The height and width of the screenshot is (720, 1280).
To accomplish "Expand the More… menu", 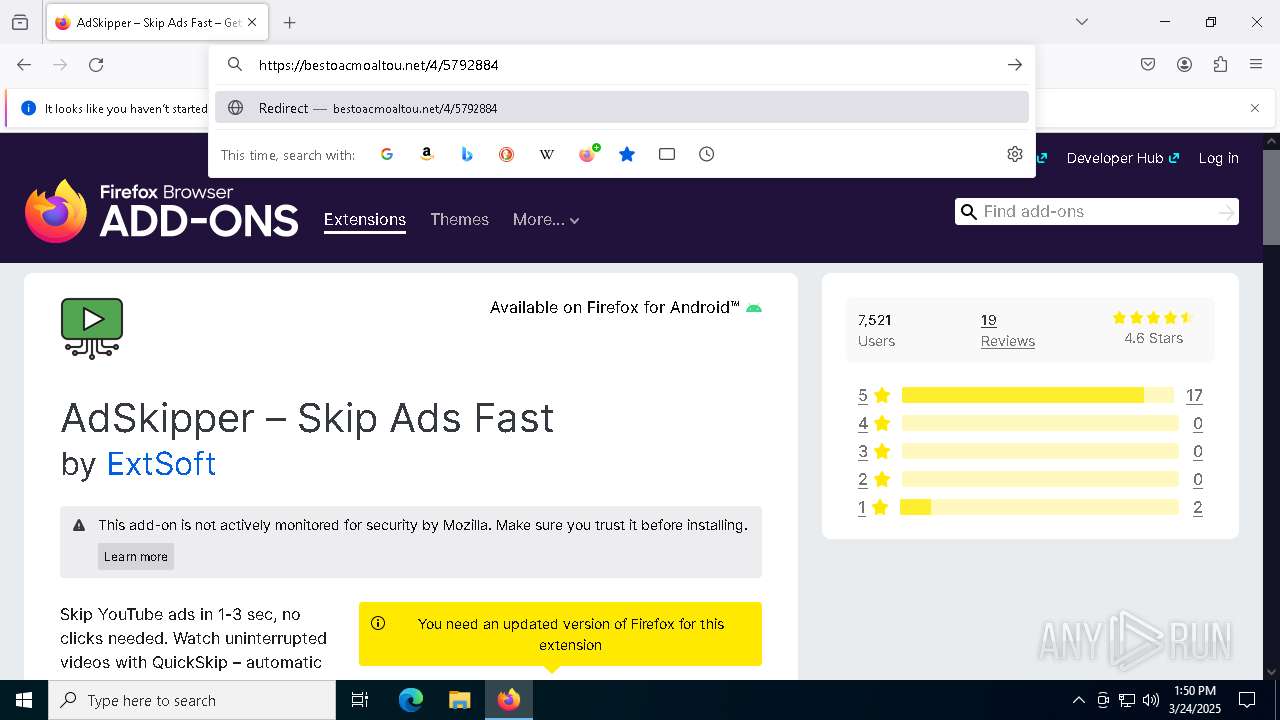I will (x=546, y=220).
